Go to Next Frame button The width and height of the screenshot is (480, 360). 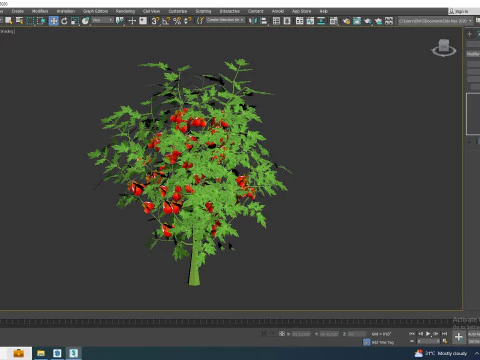436,333
